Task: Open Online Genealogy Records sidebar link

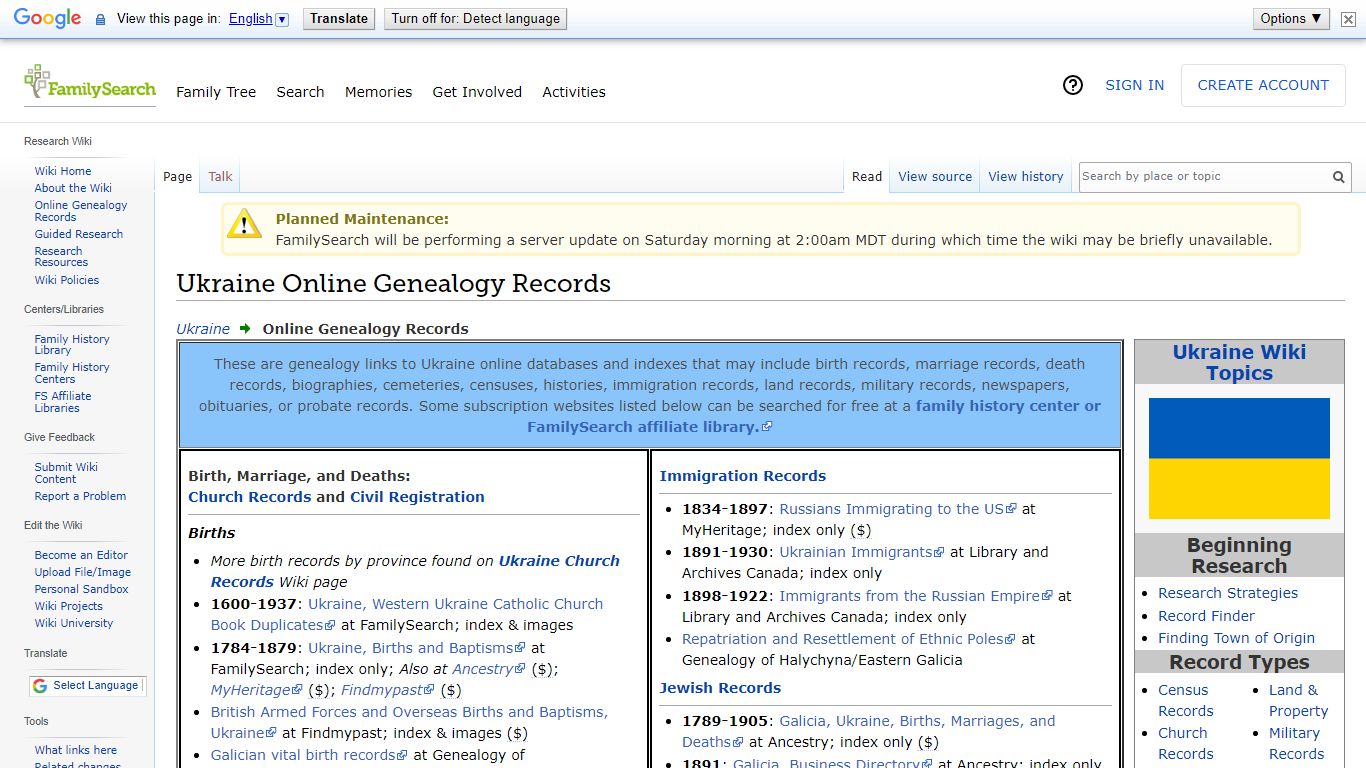Action: (81, 211)
